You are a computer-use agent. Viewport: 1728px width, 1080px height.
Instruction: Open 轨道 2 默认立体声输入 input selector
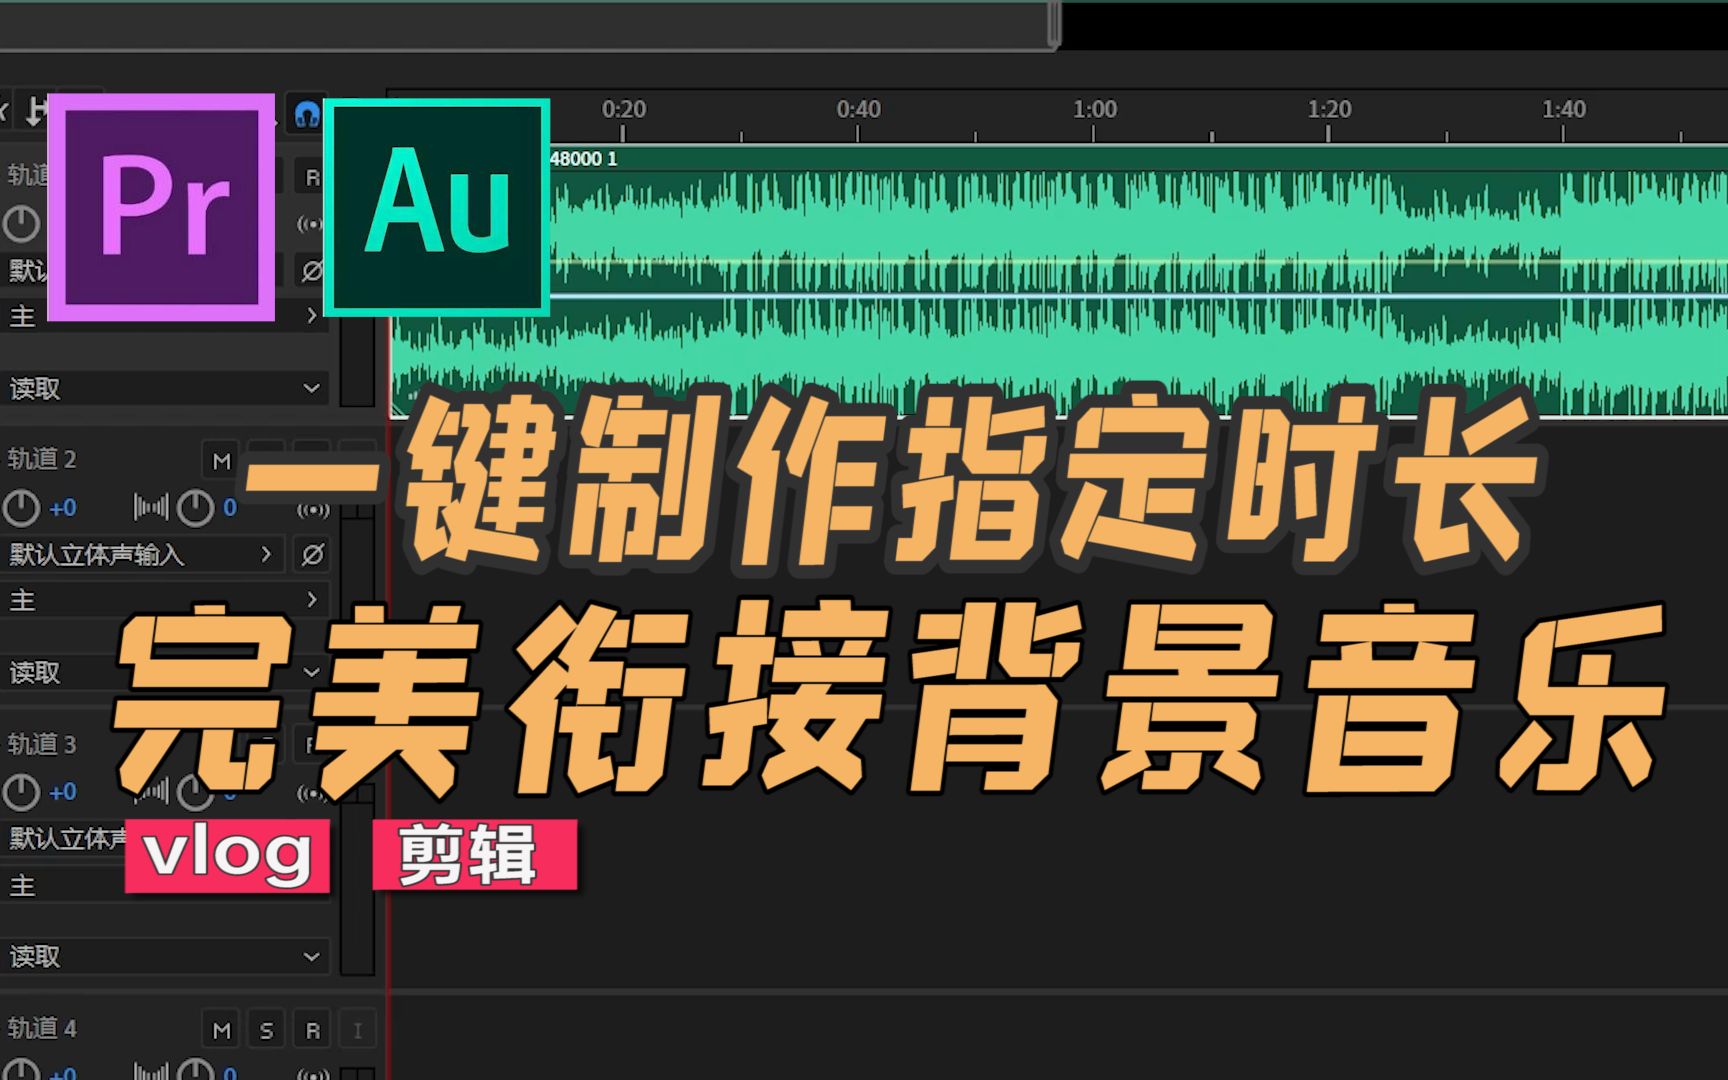(142, 554)
